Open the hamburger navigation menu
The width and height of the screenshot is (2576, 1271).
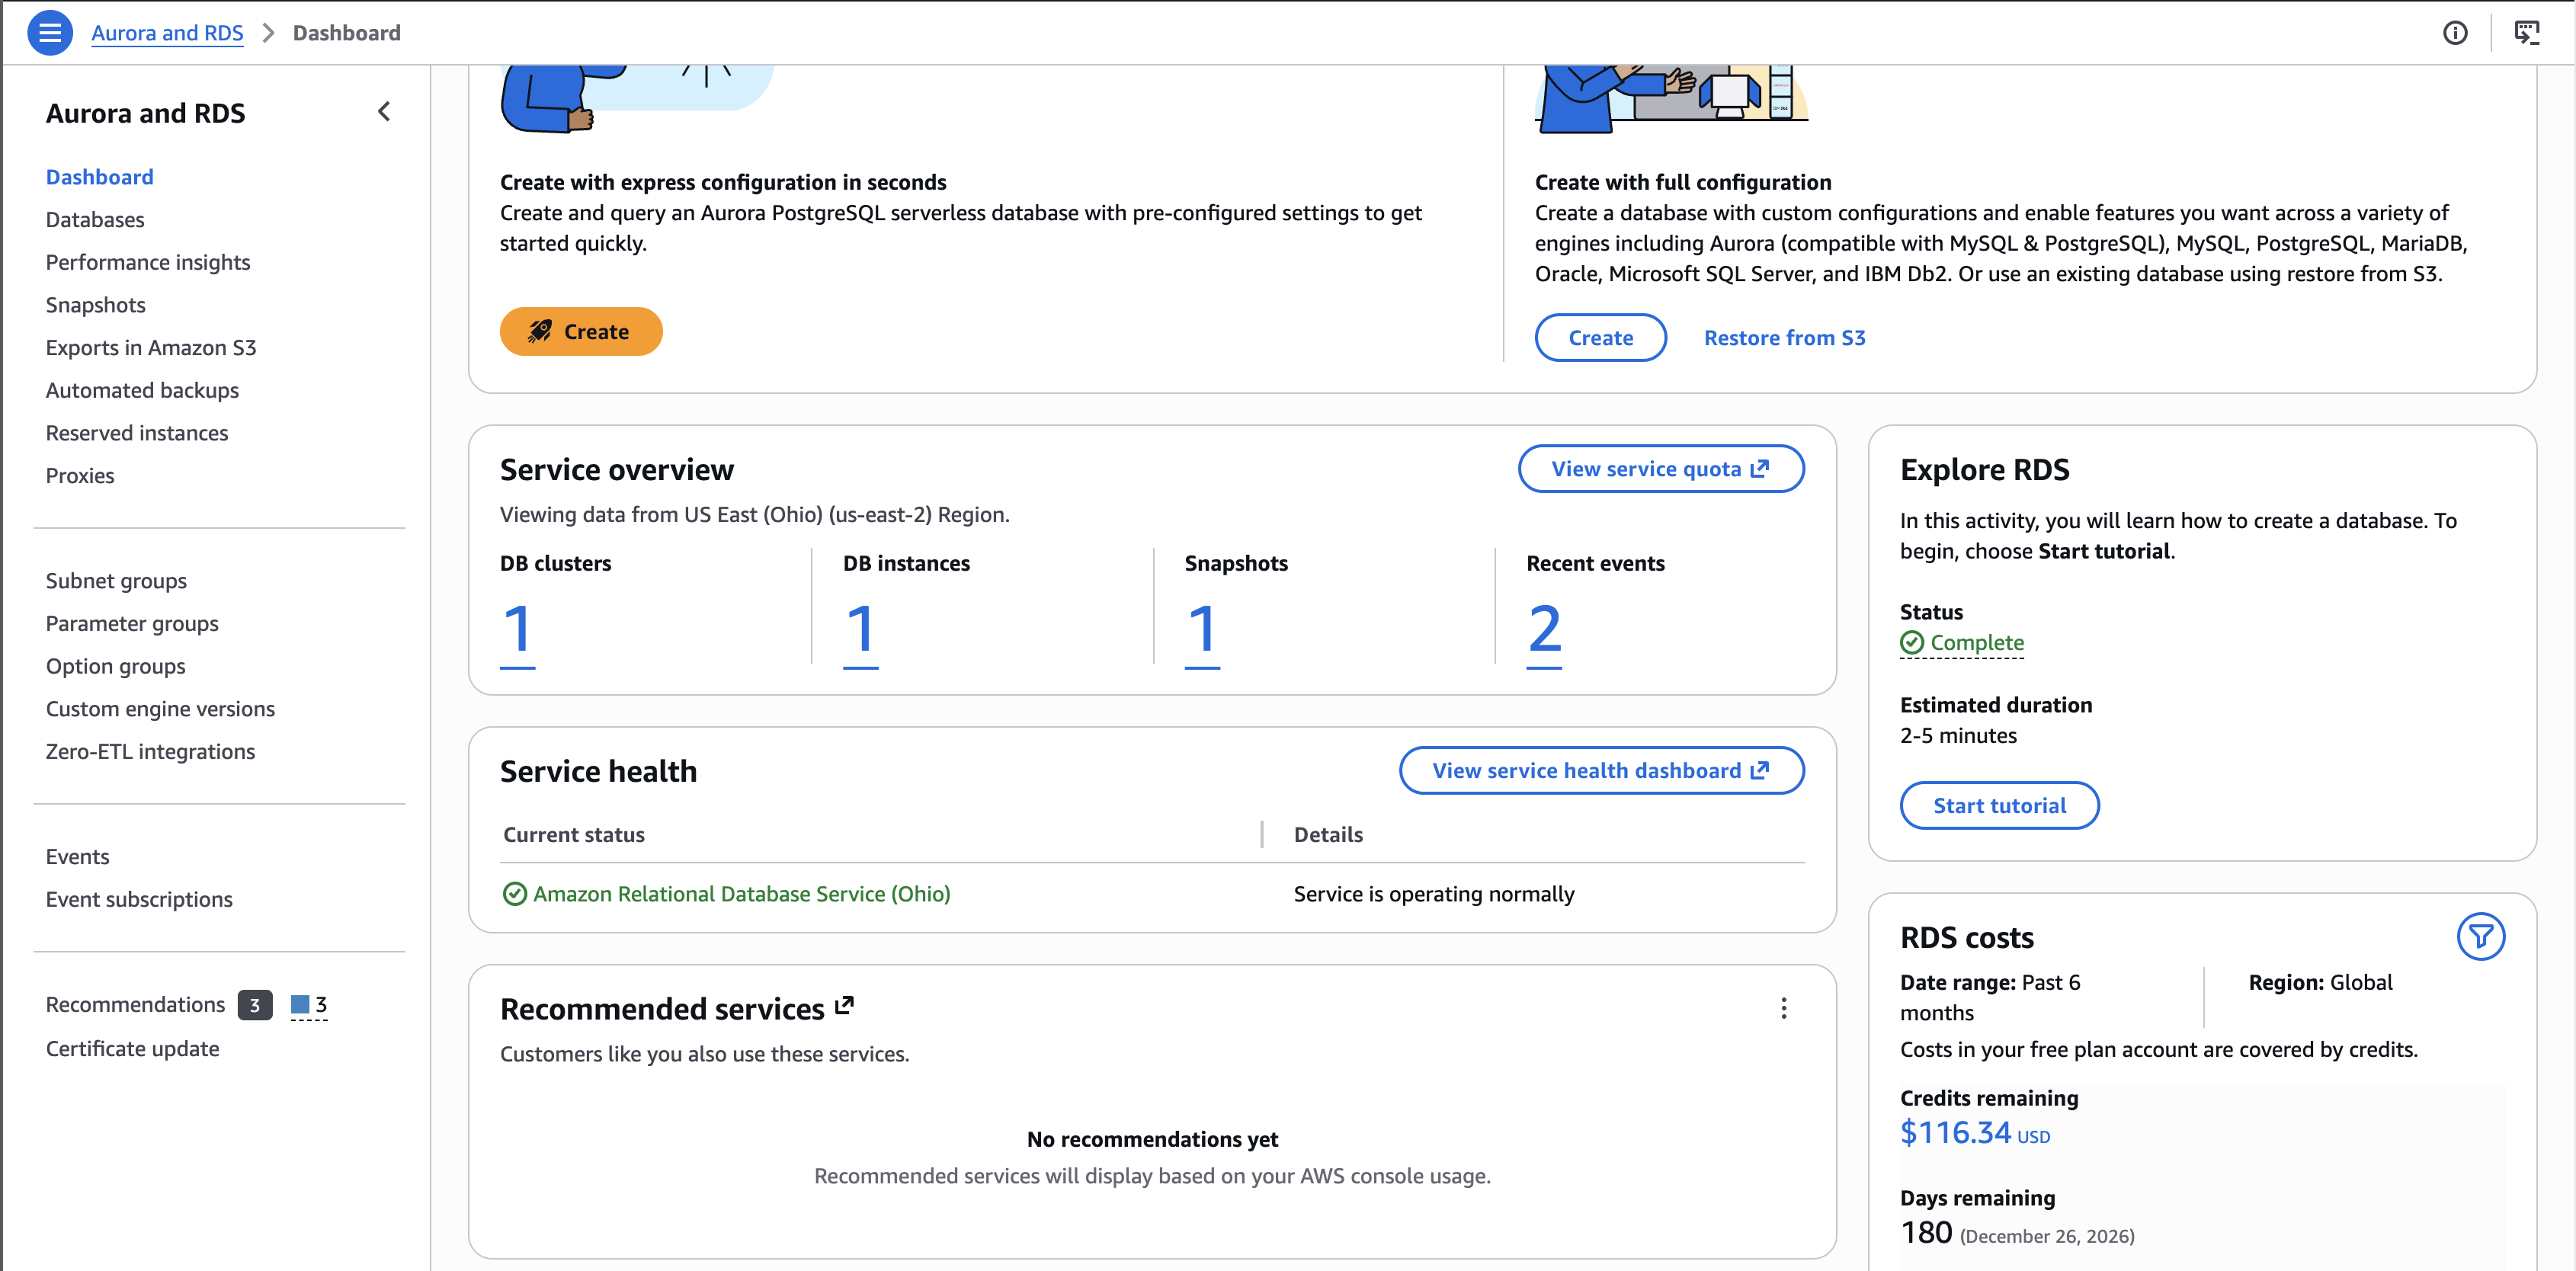(50, 33)
